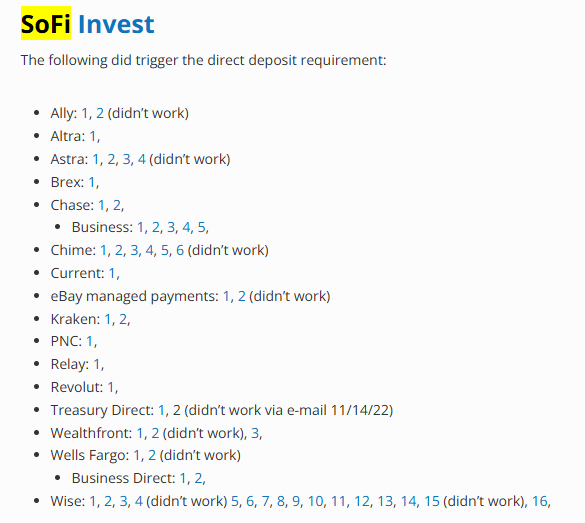Open Treasury Direct data point link 1
585x523 pixels.
(x=162, y=410)
